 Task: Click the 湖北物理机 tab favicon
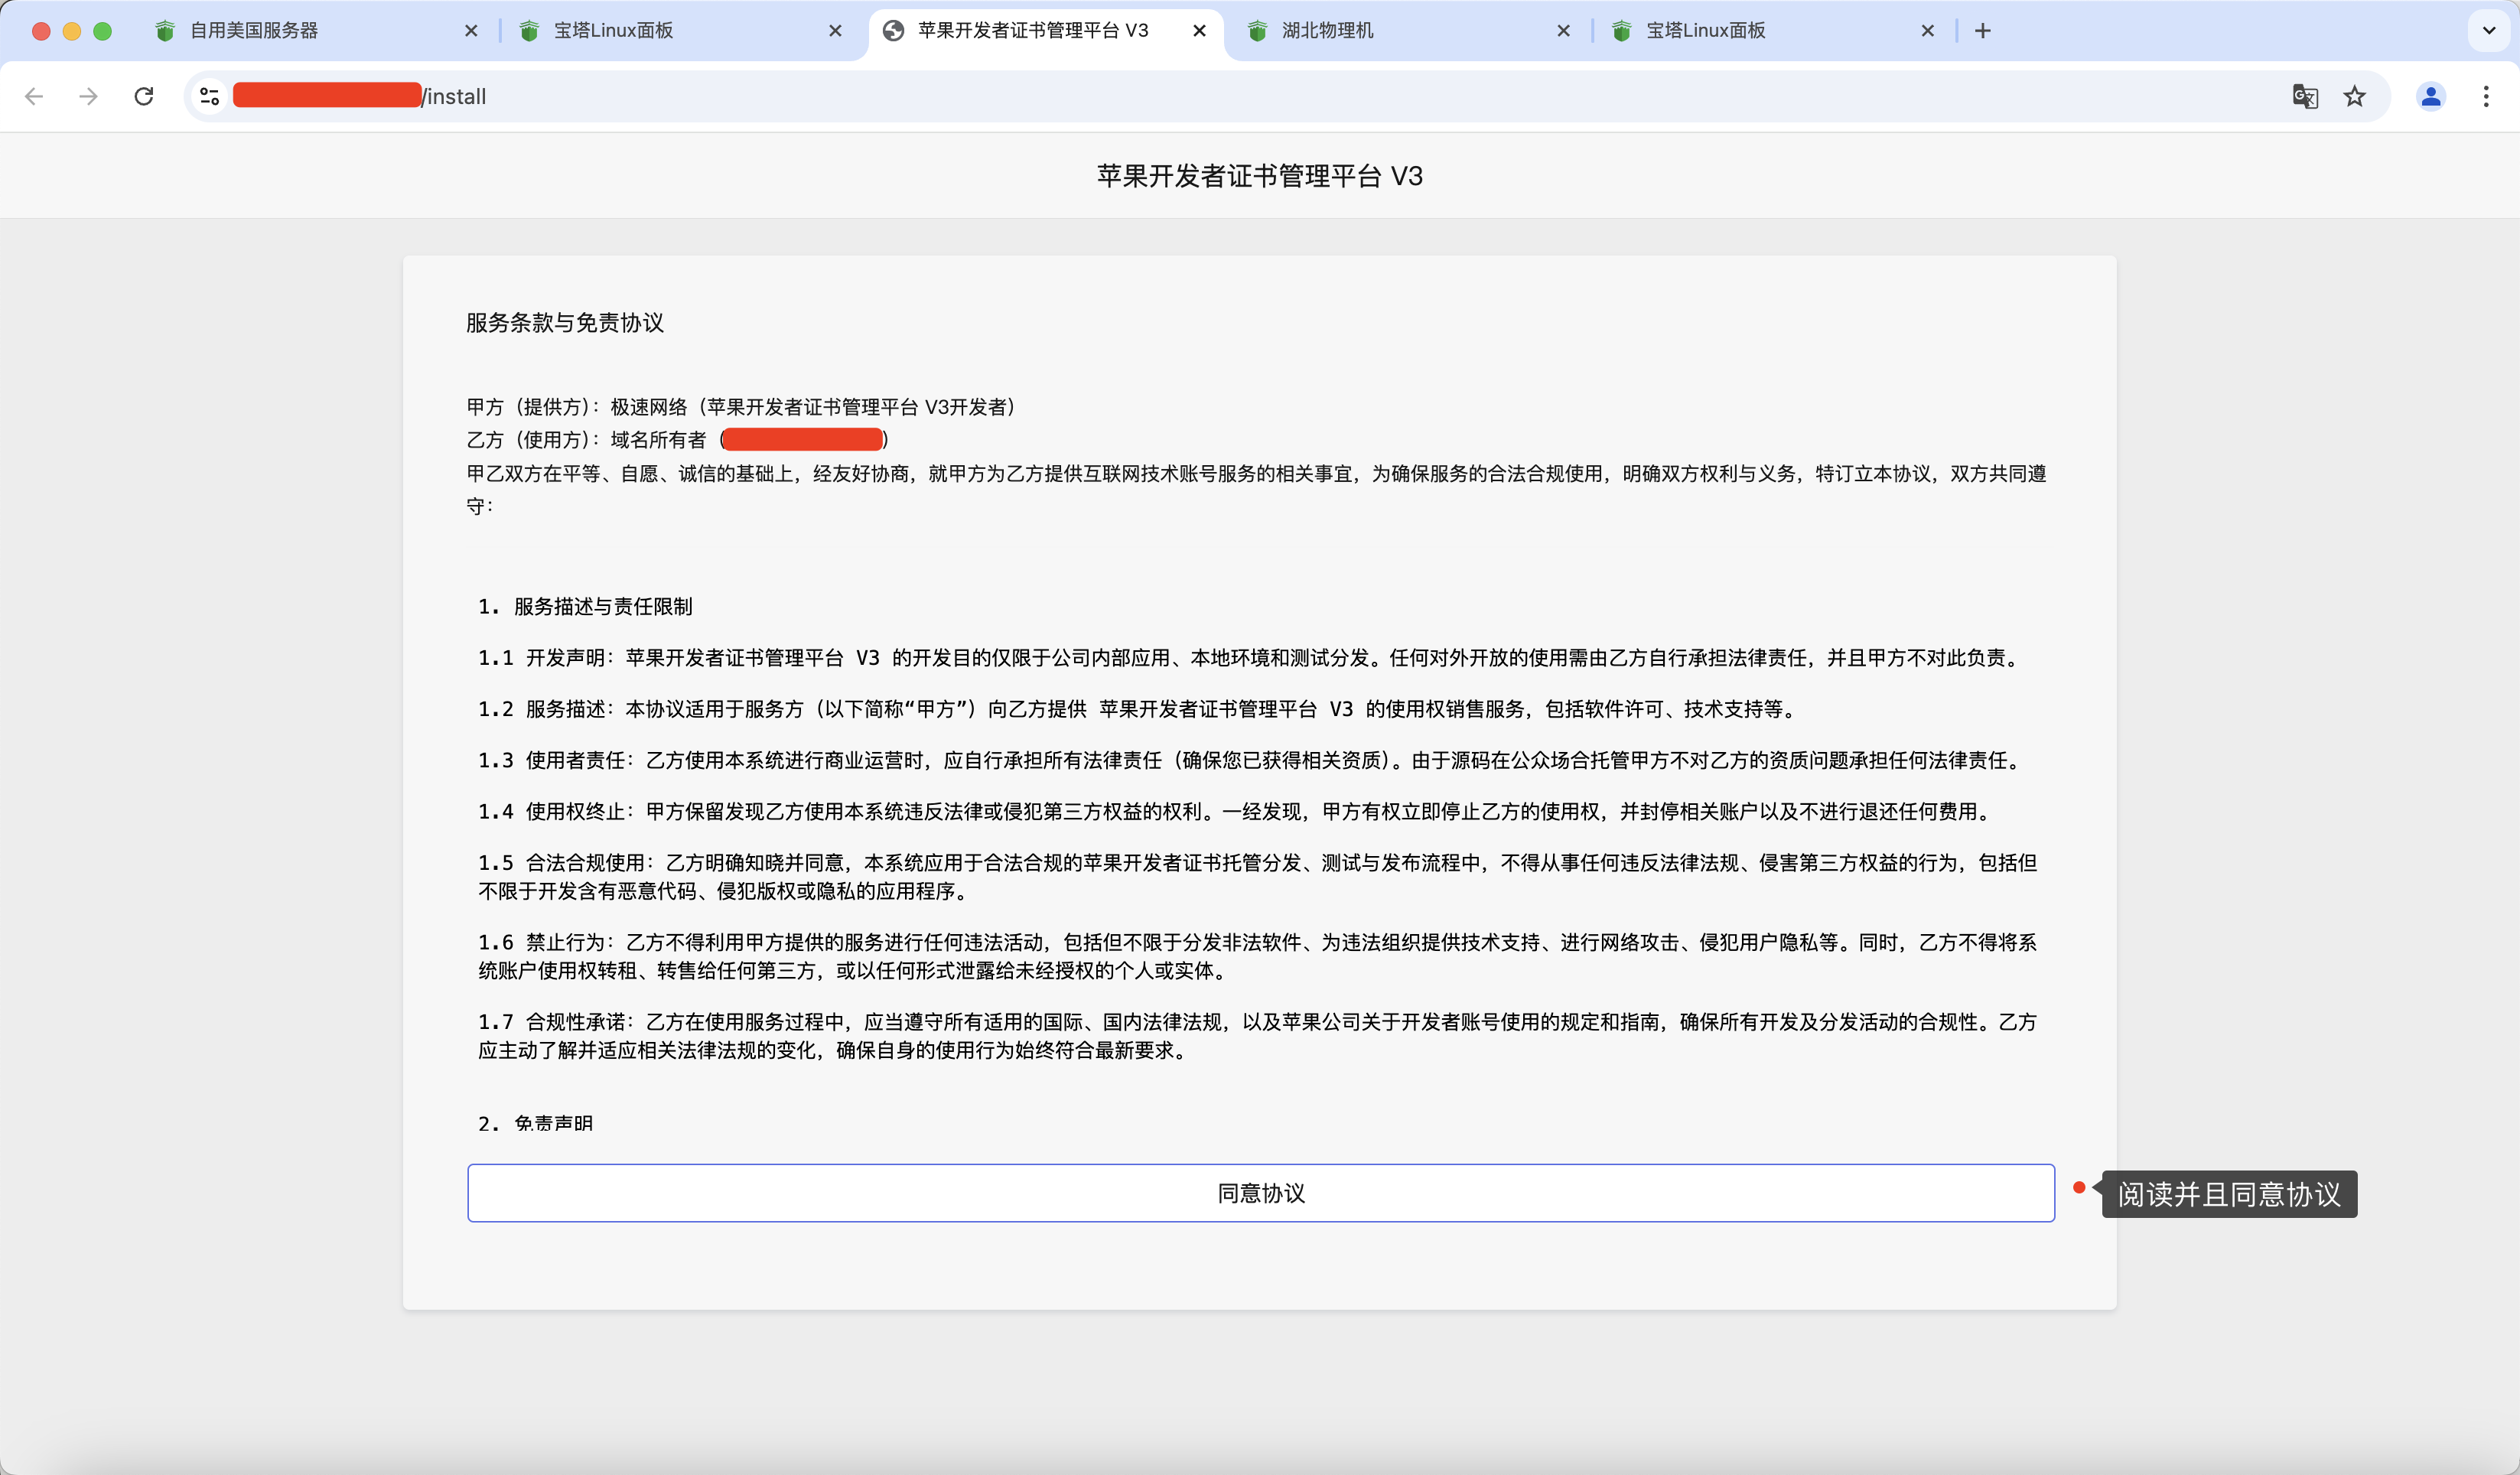point(1257,31)
